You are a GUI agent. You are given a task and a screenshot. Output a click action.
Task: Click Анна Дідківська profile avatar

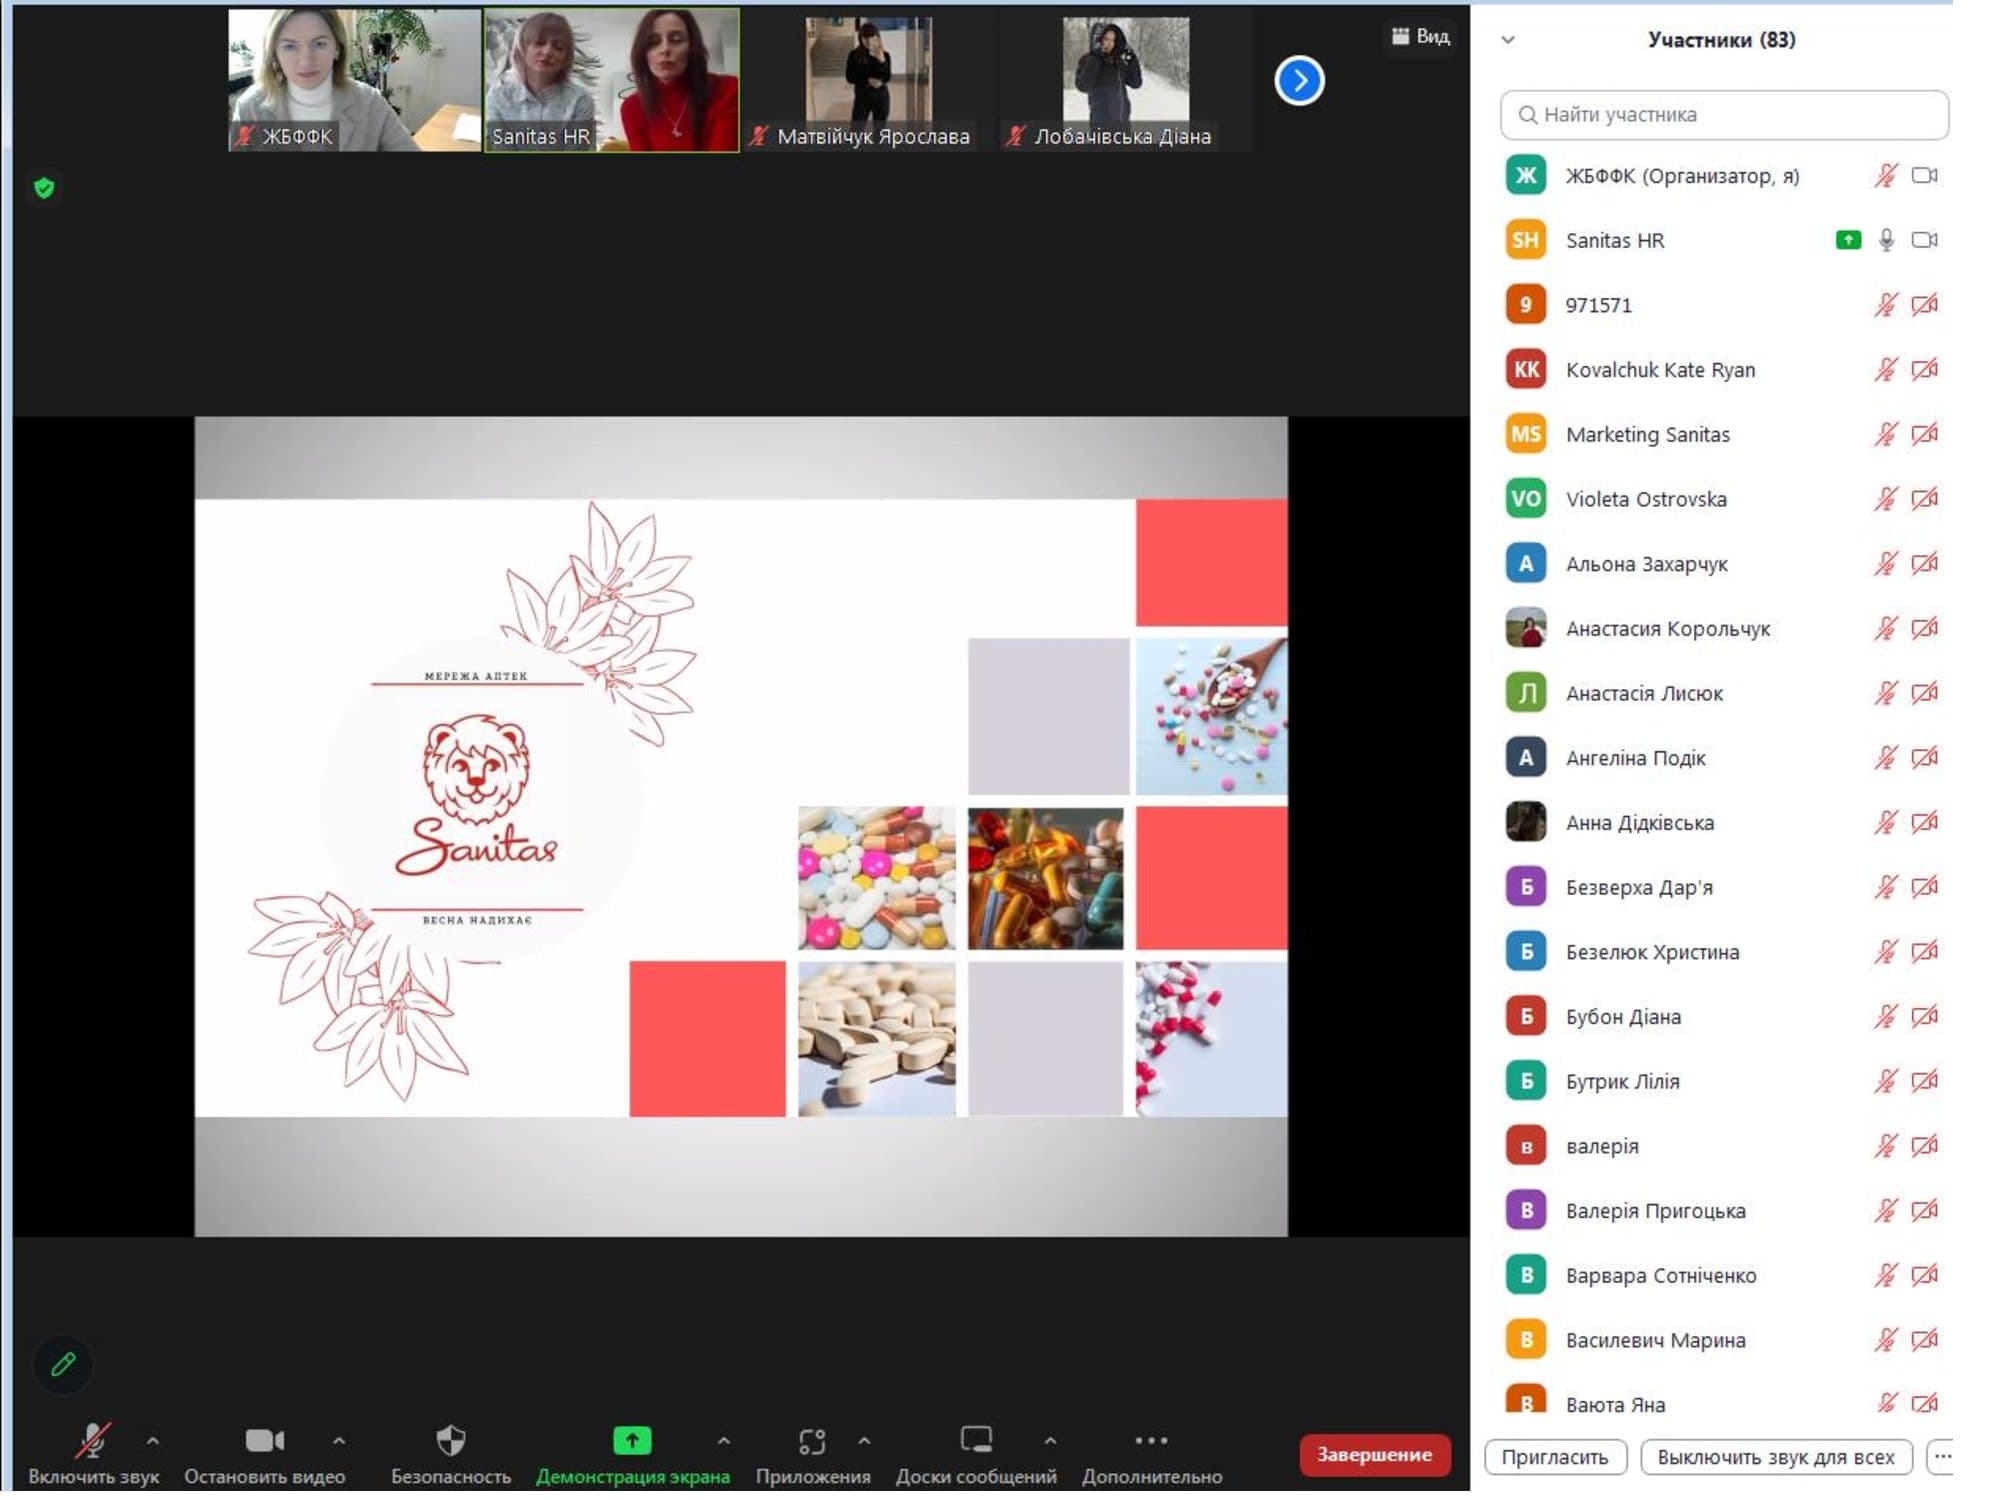tap(1526, 822)
